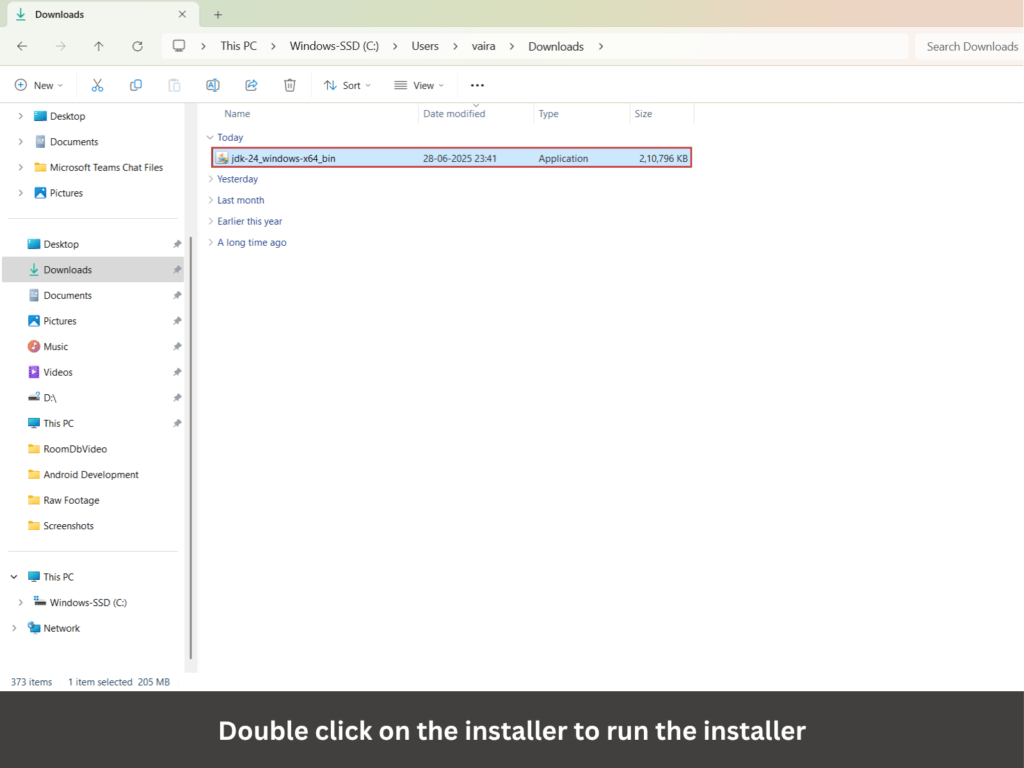Collapse the This PC tree node
Viewport: 1024px width, 768px height.
[x=14, y=577]
